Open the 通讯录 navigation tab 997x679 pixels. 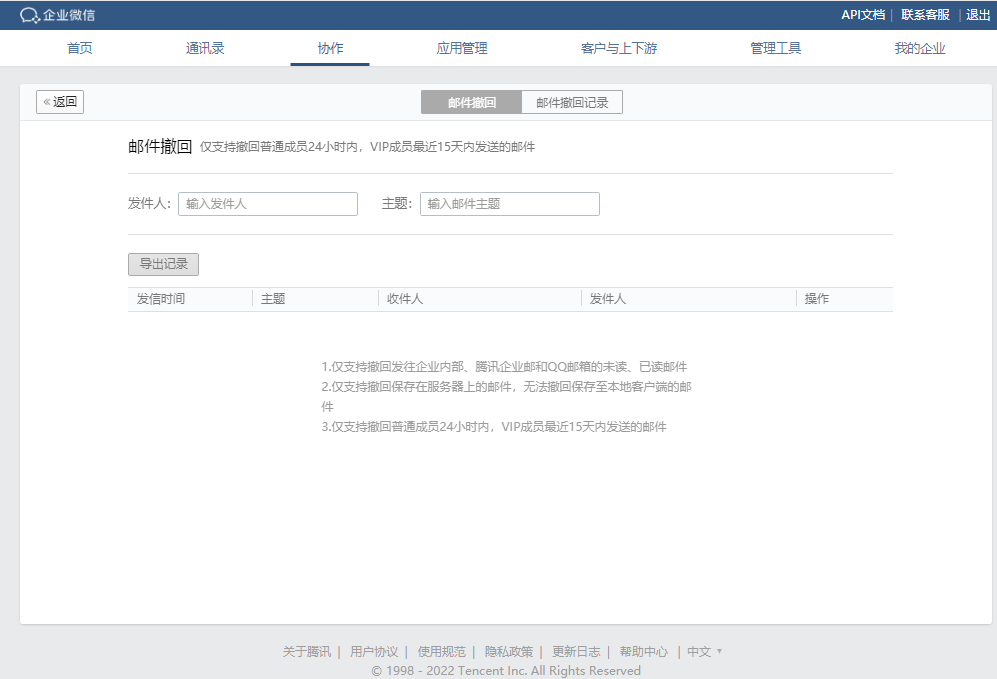coord(205,48)
